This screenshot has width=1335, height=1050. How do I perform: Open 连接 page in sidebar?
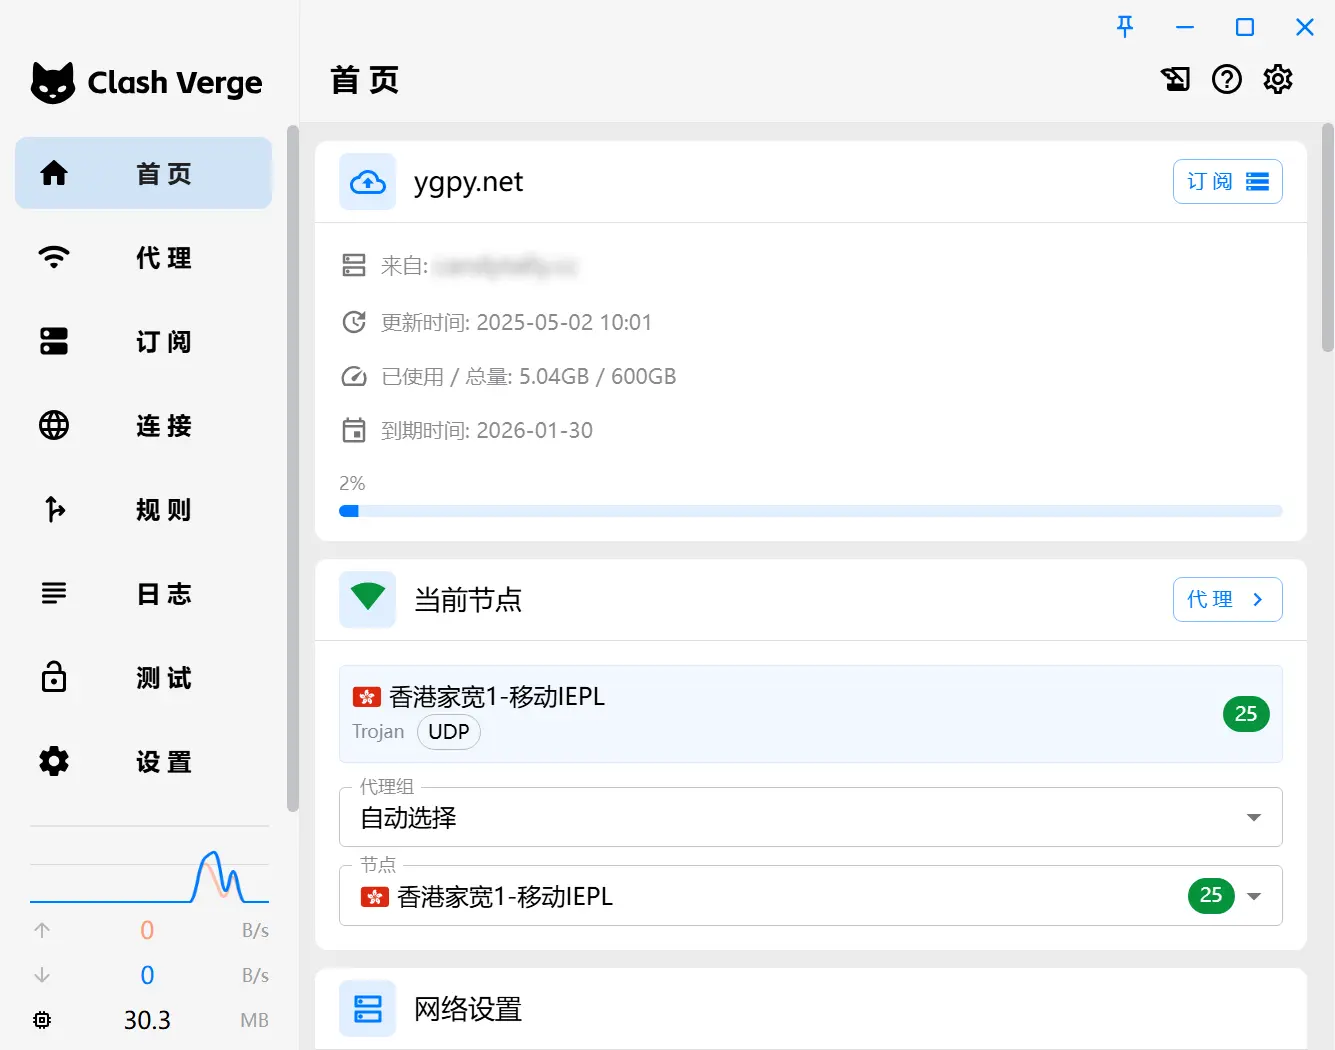[144, 426]
